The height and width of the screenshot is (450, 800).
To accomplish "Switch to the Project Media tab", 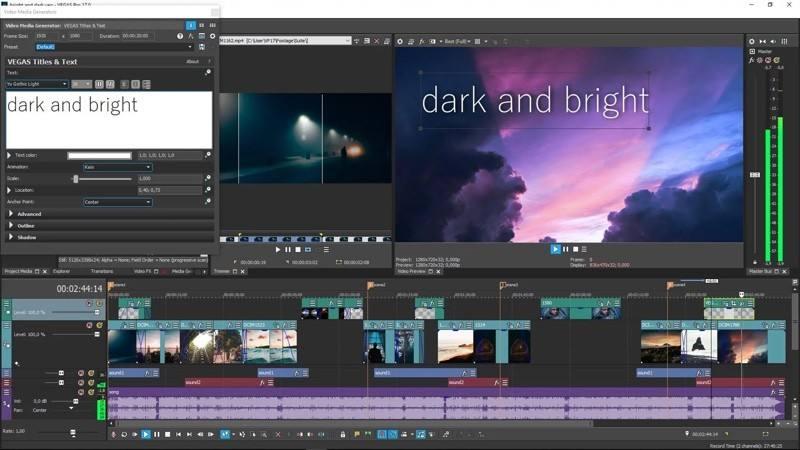I will 18,271.
